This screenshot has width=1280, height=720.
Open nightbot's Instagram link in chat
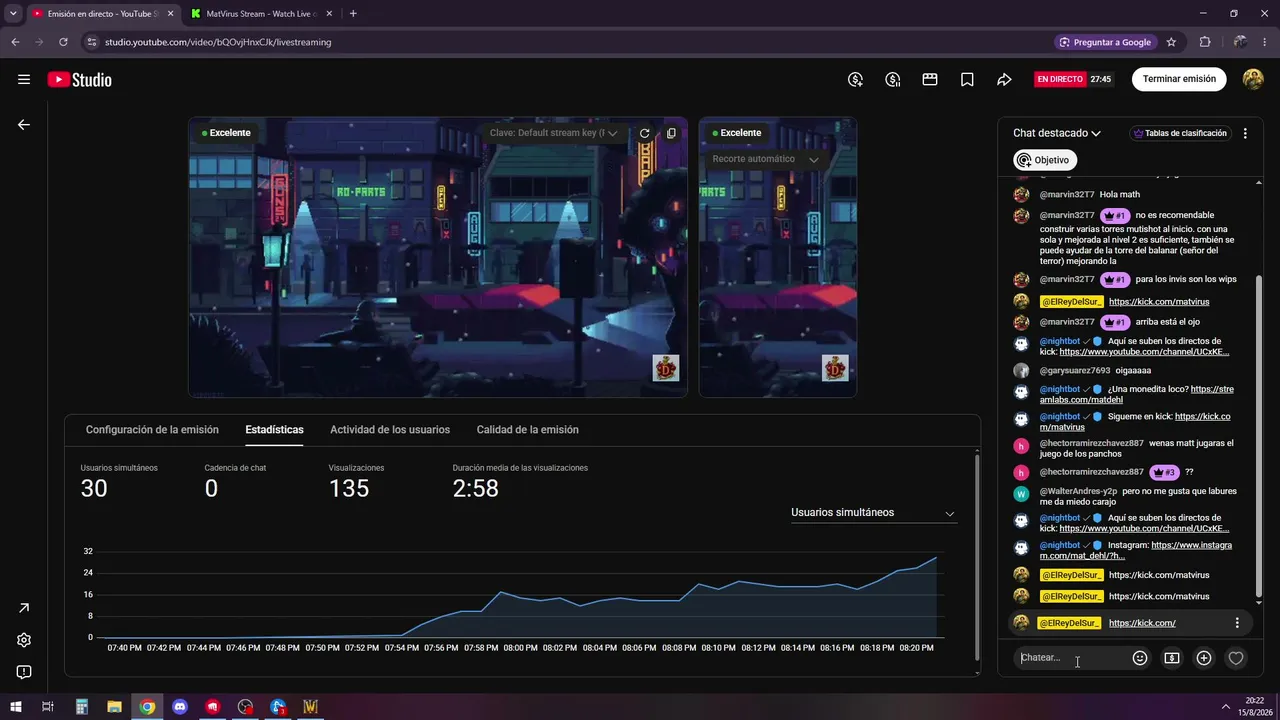[1136, 551]
